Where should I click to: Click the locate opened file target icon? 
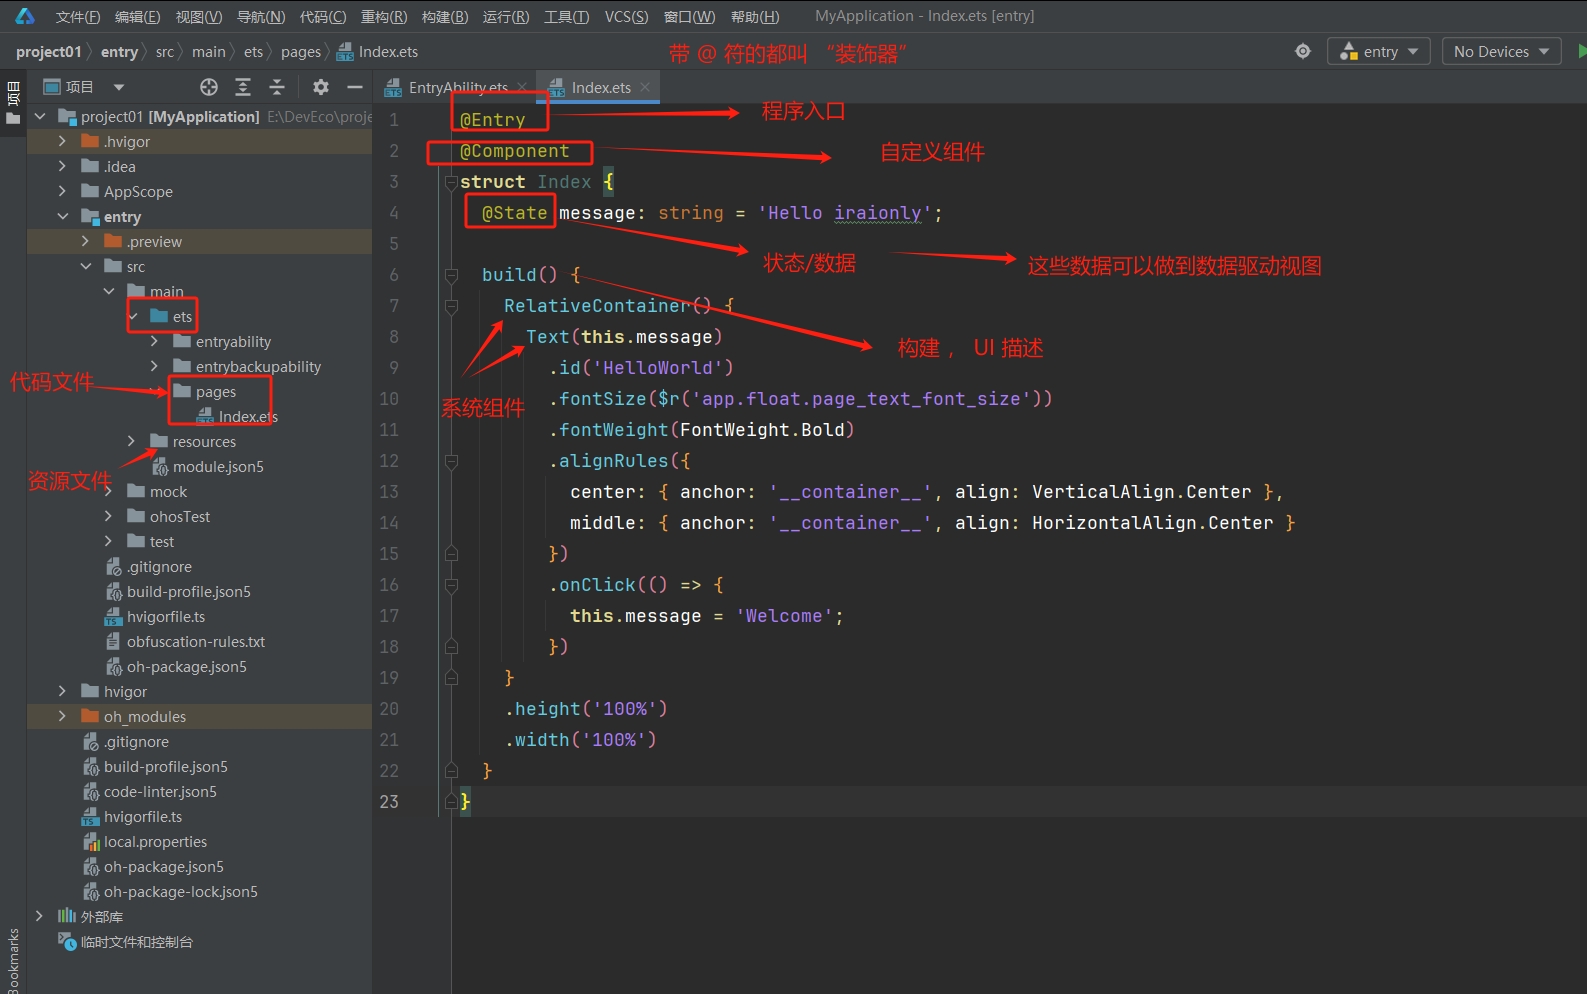point(208,87)
